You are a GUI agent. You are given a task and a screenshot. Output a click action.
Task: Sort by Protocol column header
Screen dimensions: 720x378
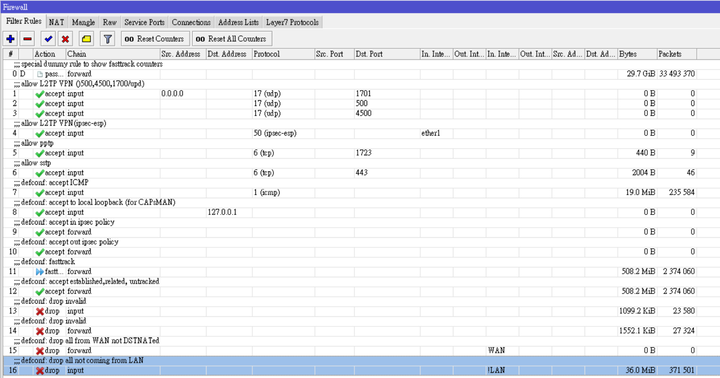(x=283, y=54)
